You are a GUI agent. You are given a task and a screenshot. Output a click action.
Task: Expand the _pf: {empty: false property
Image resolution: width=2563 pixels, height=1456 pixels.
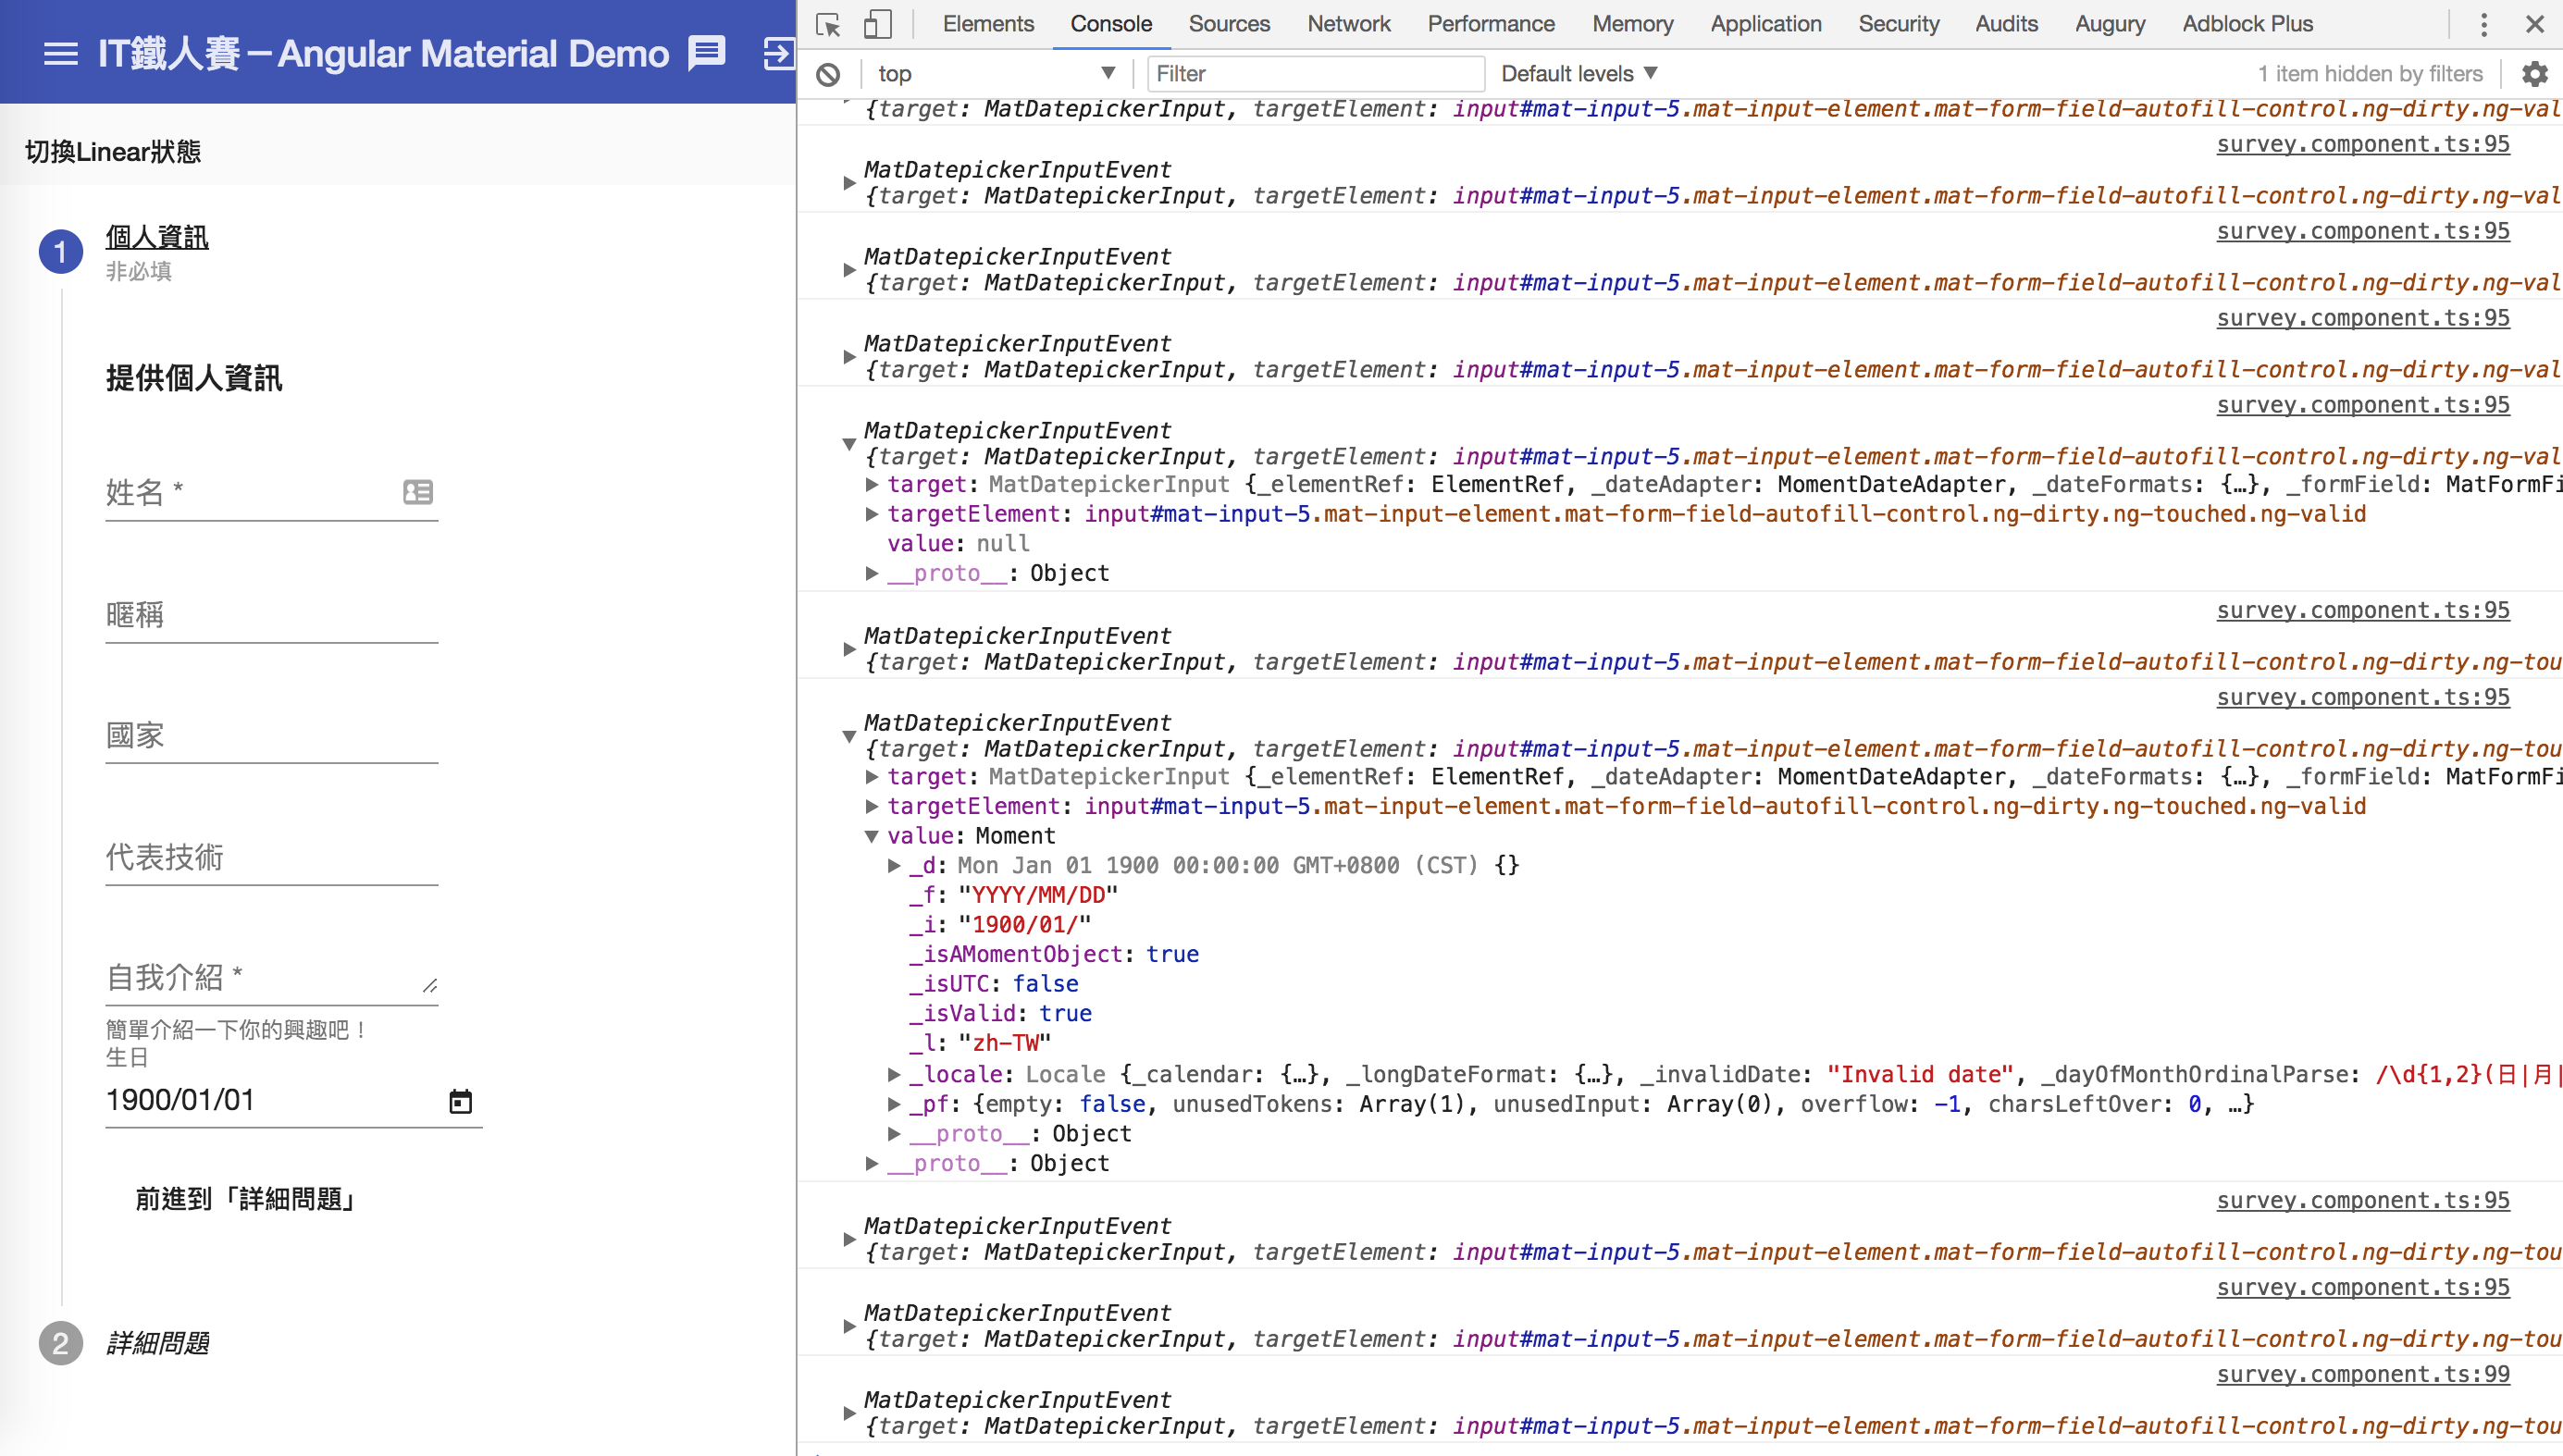(893, 1104)
